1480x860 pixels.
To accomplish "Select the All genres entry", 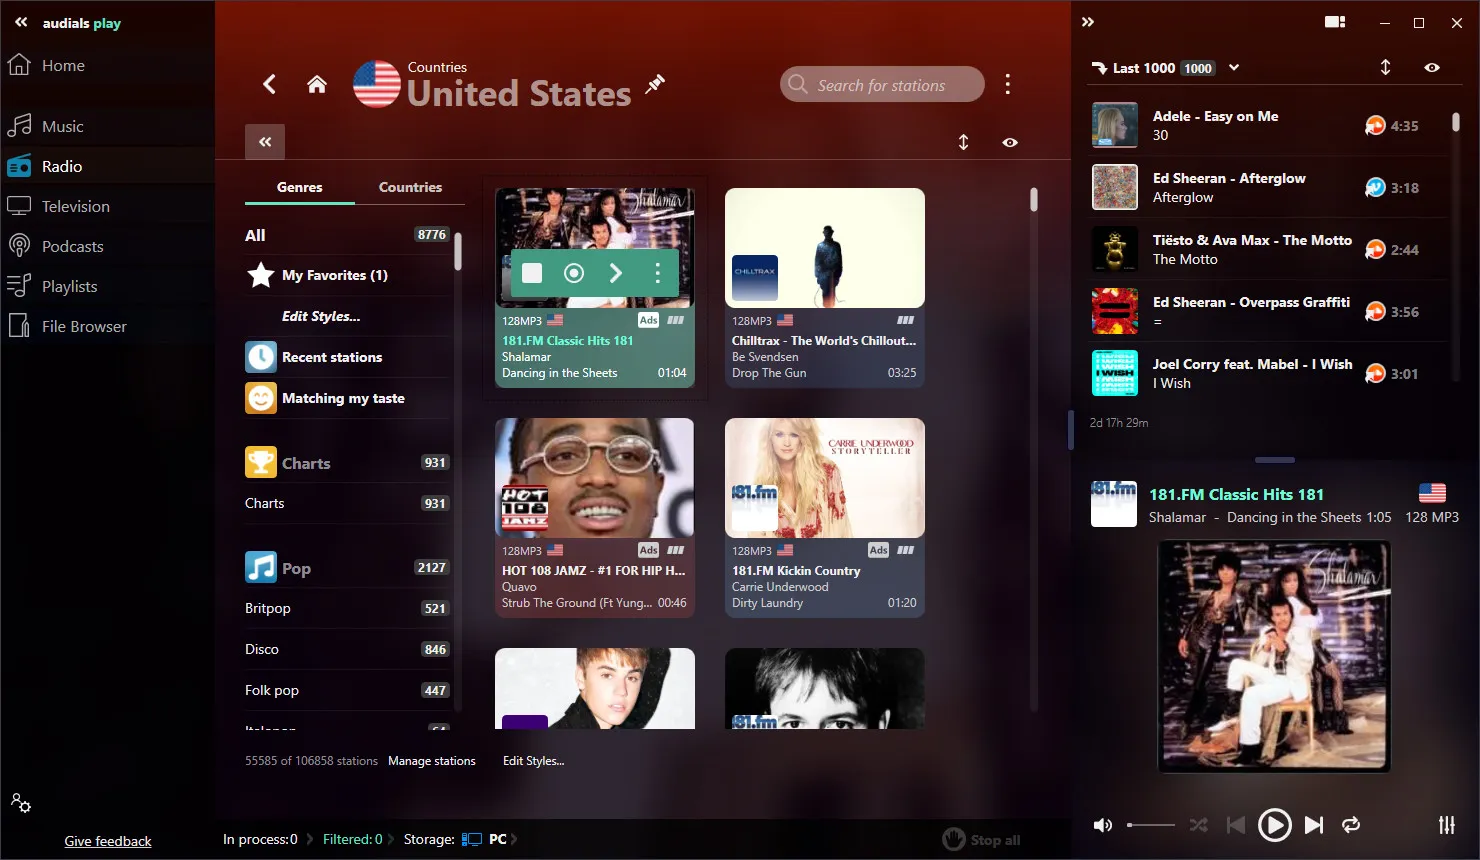I will [347, 235].
